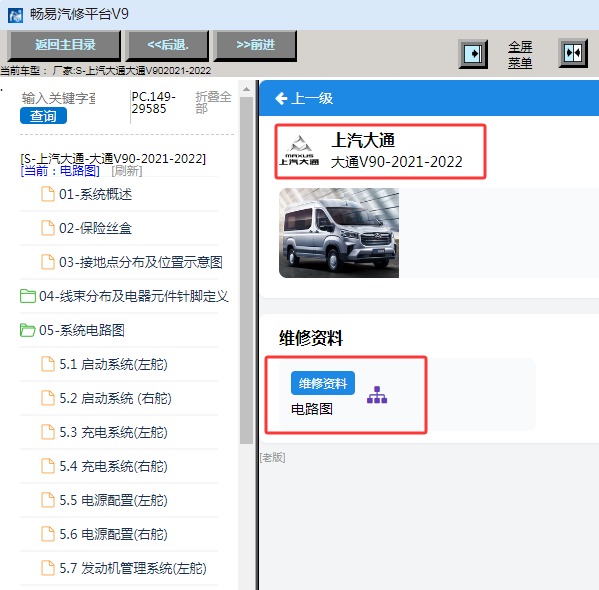
Task: Open 5.4 充电系统(右舵) document
Action: pos(113,466)
